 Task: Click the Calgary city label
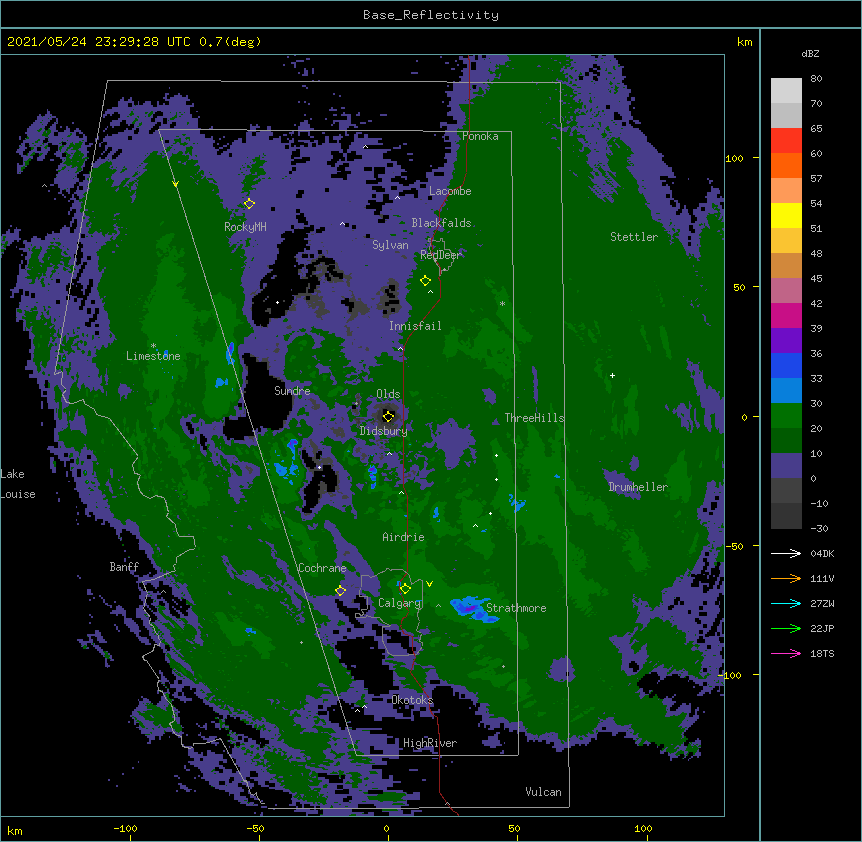pyautogui.click(x=400, y=603)
